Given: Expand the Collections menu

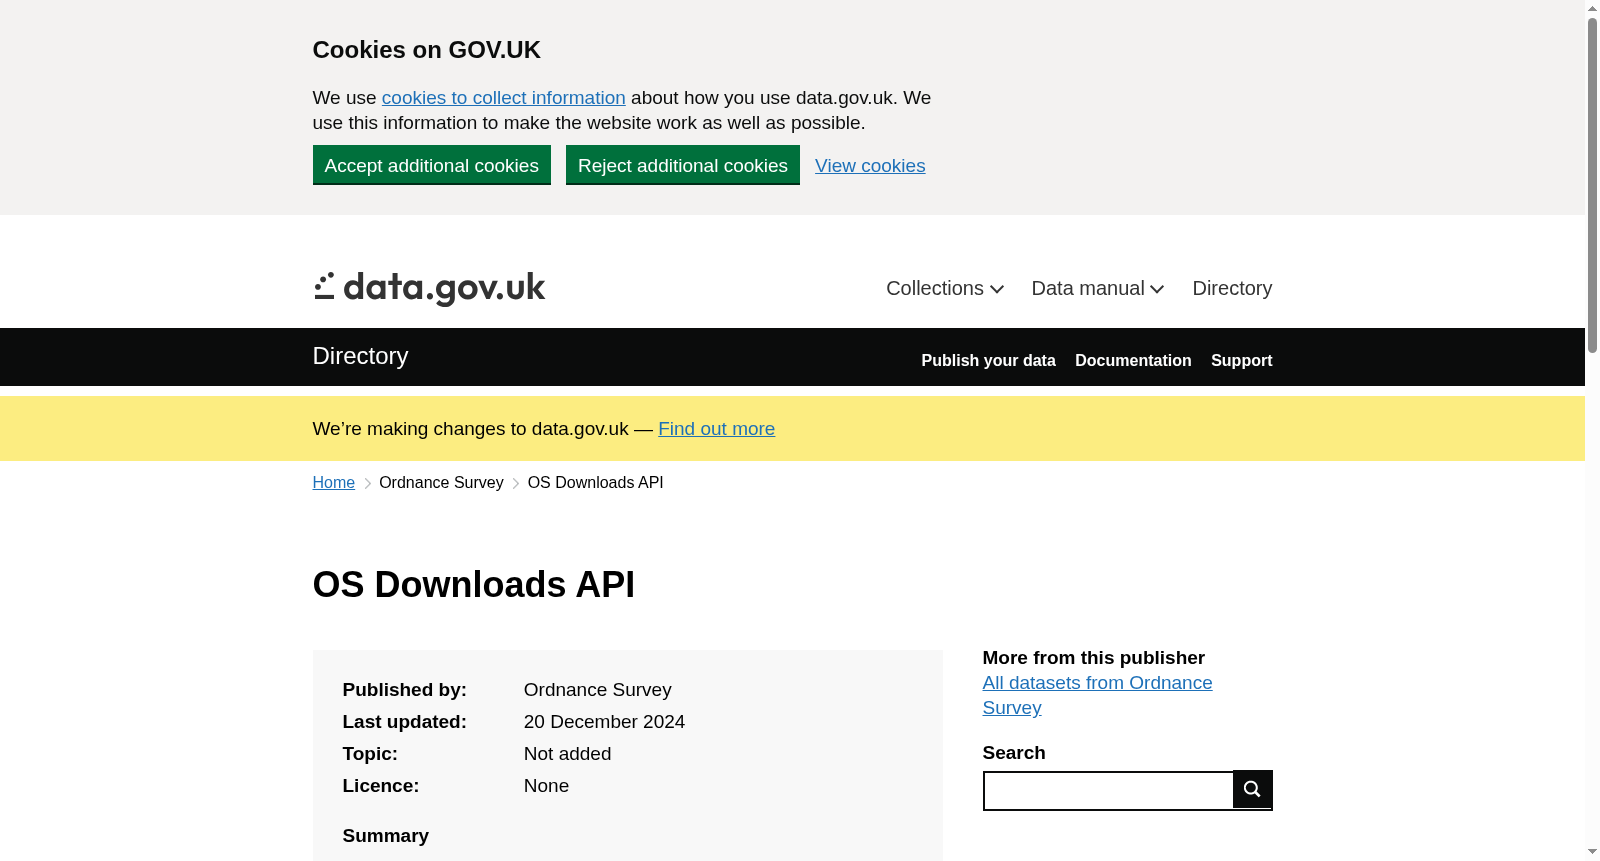Looking at the screenshot, I should [945, 288].
